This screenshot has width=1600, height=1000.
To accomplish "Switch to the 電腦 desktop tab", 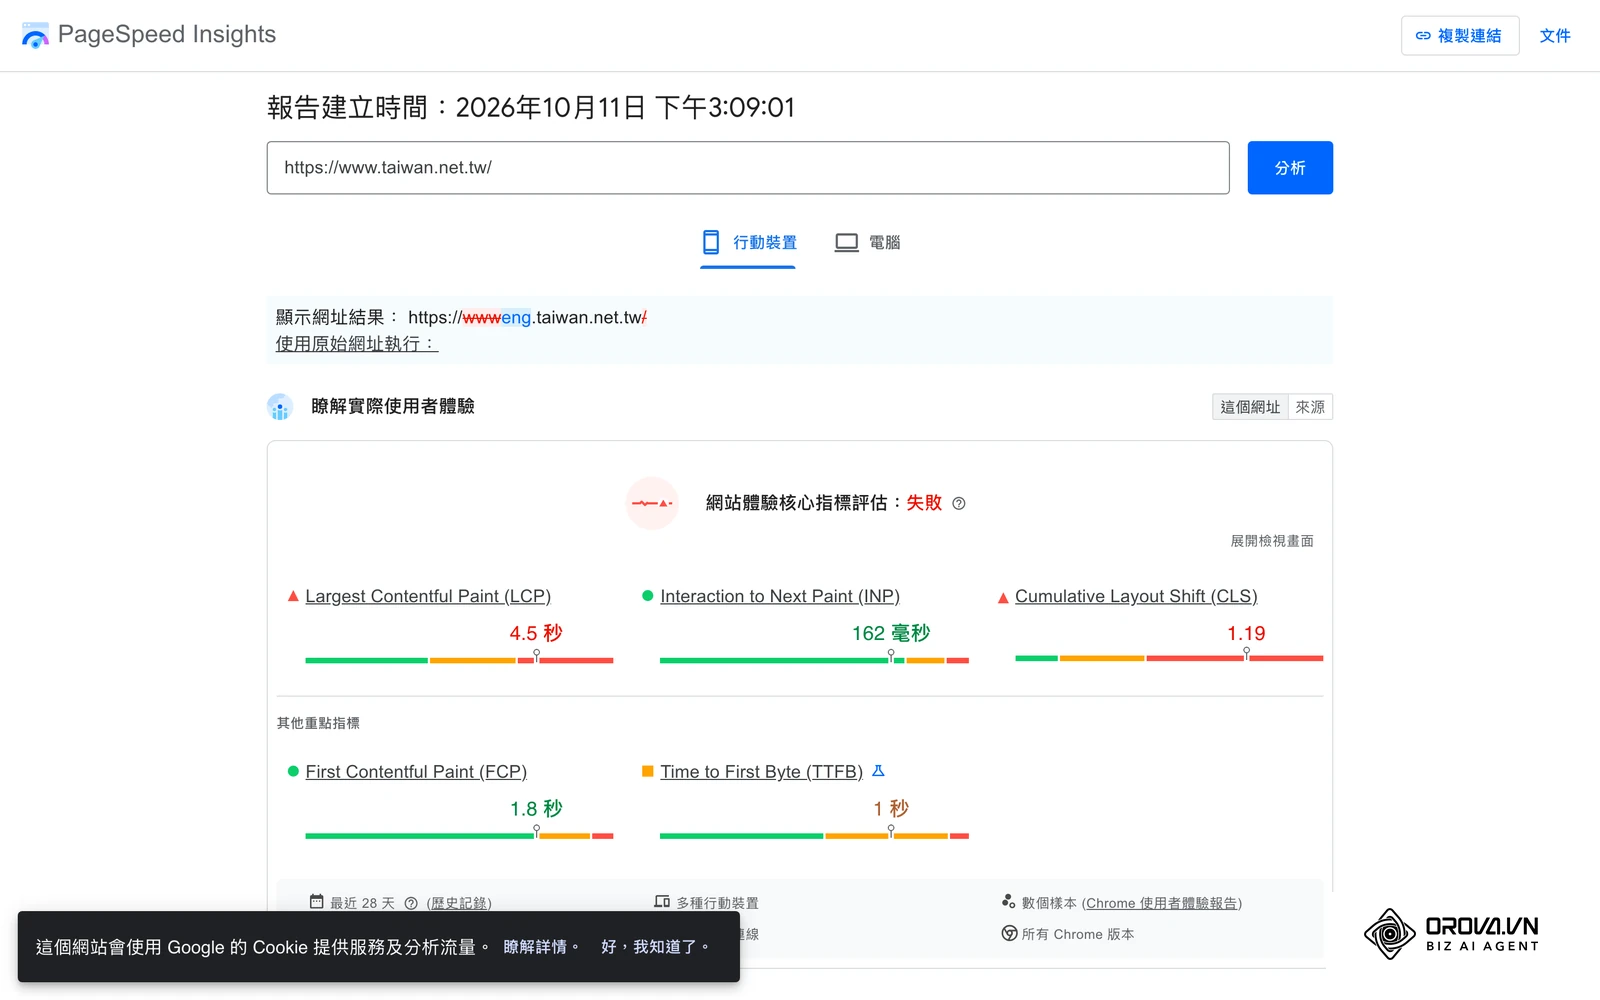I will coord(867,242).
